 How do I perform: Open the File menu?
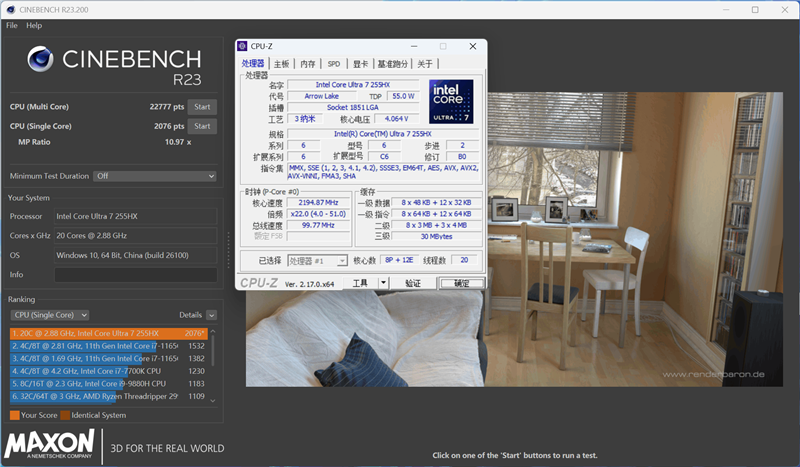pos(12,25)
